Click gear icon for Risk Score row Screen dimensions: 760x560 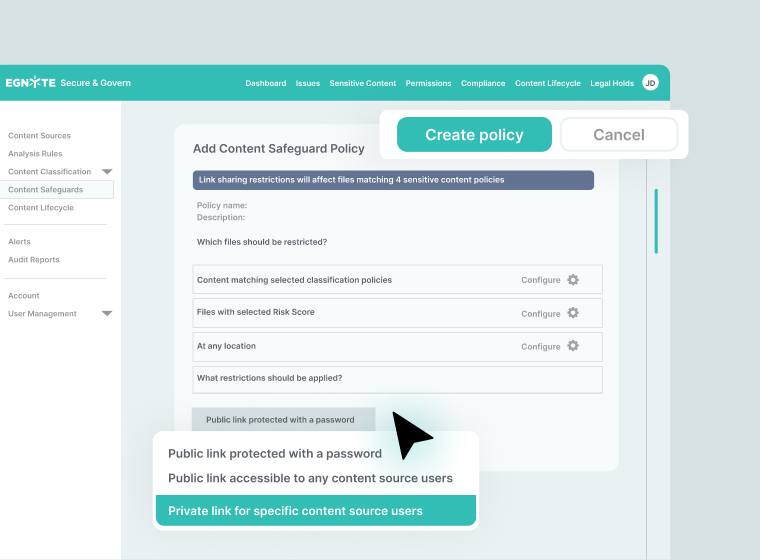[x=573, y=313]
